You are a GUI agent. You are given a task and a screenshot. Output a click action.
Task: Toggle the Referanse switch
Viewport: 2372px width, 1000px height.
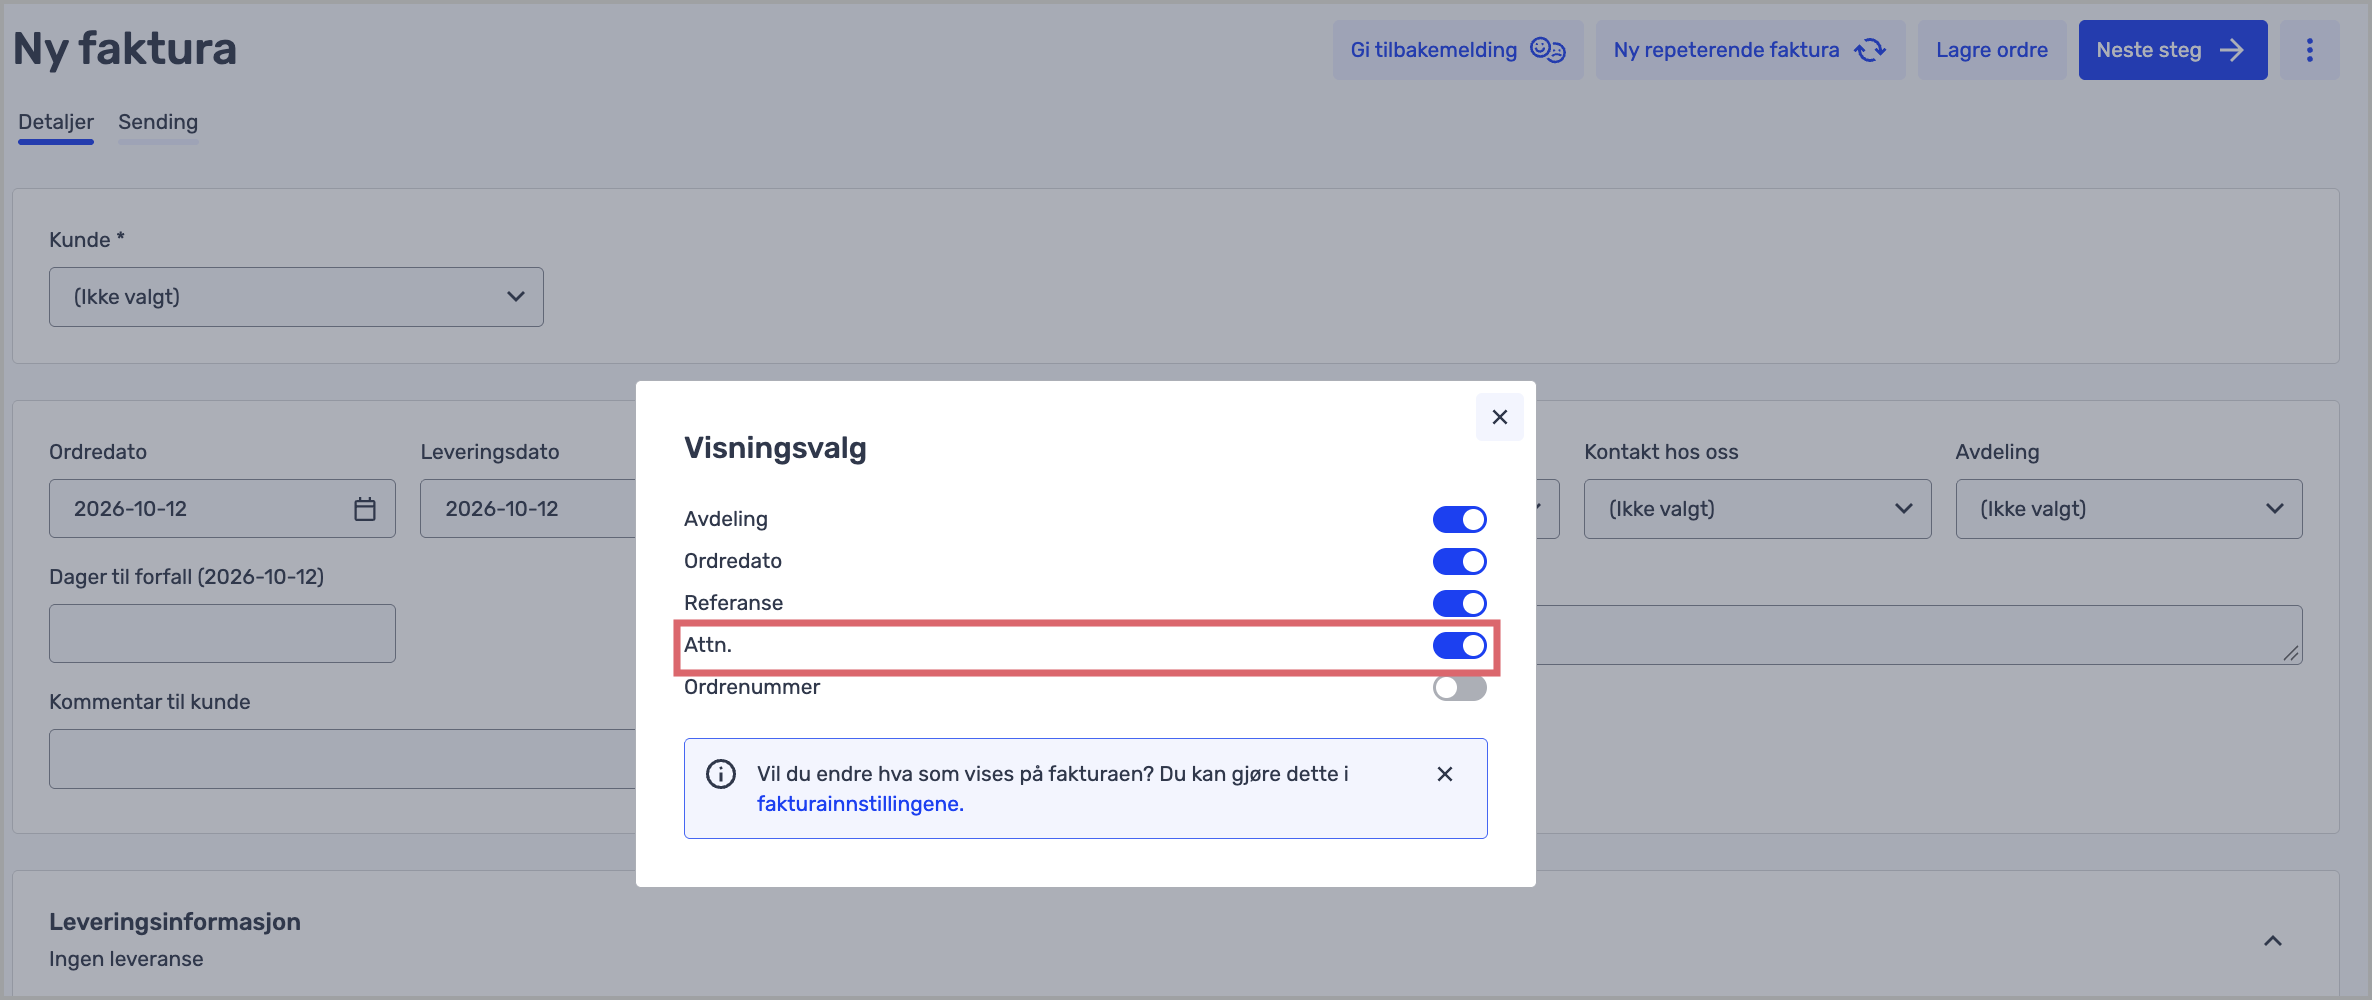coord(1459,603)
